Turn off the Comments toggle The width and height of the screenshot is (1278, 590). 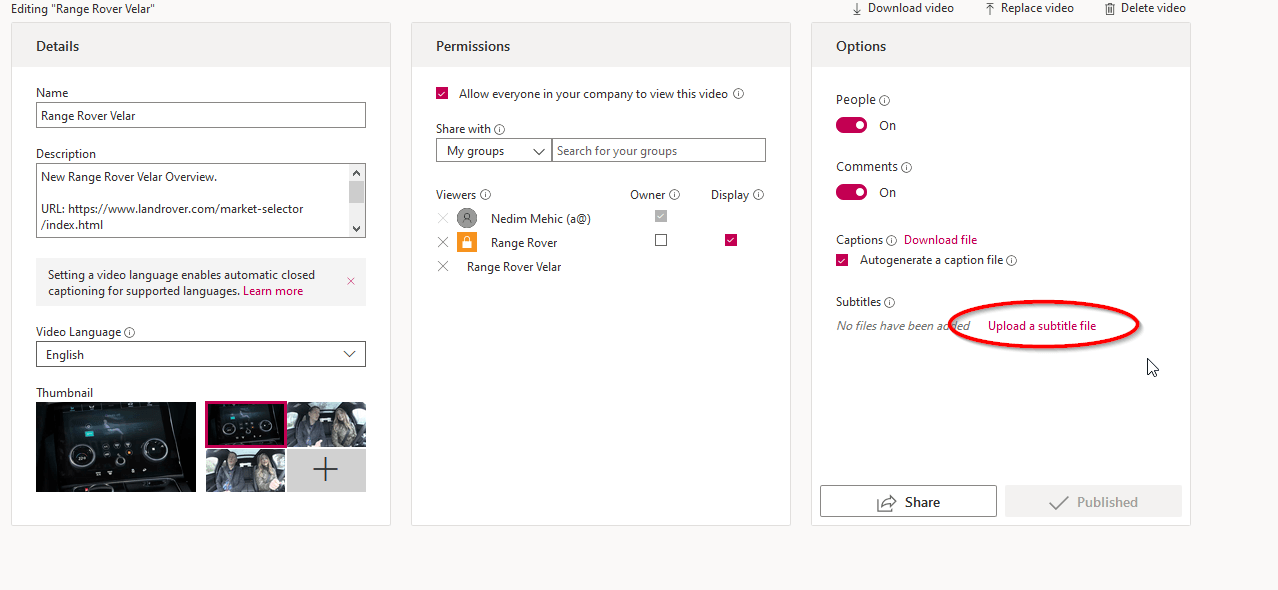(852, 193)
